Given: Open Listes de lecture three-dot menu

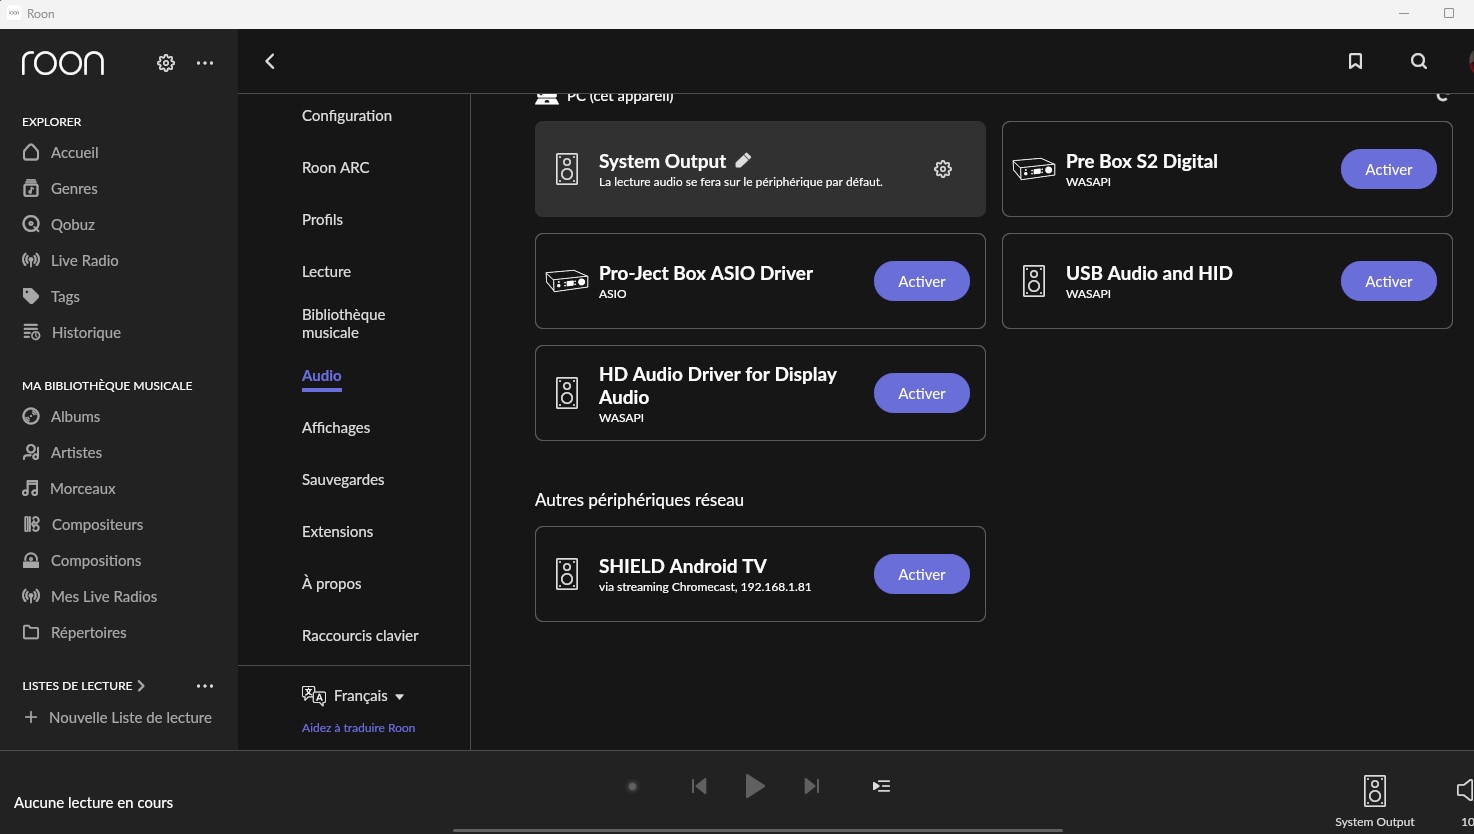Looking at the screenshot, I should point(205,686).
